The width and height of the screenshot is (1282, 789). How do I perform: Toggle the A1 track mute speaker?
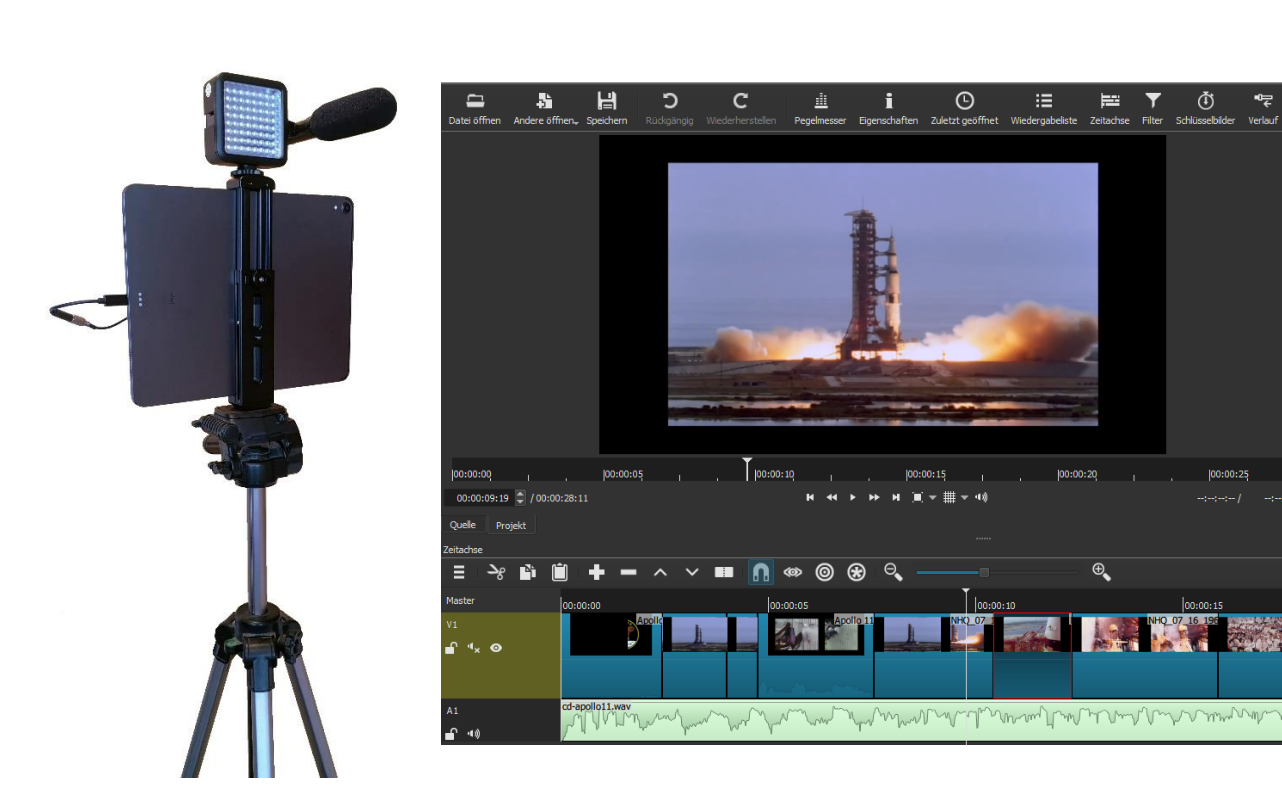(473, 734)
